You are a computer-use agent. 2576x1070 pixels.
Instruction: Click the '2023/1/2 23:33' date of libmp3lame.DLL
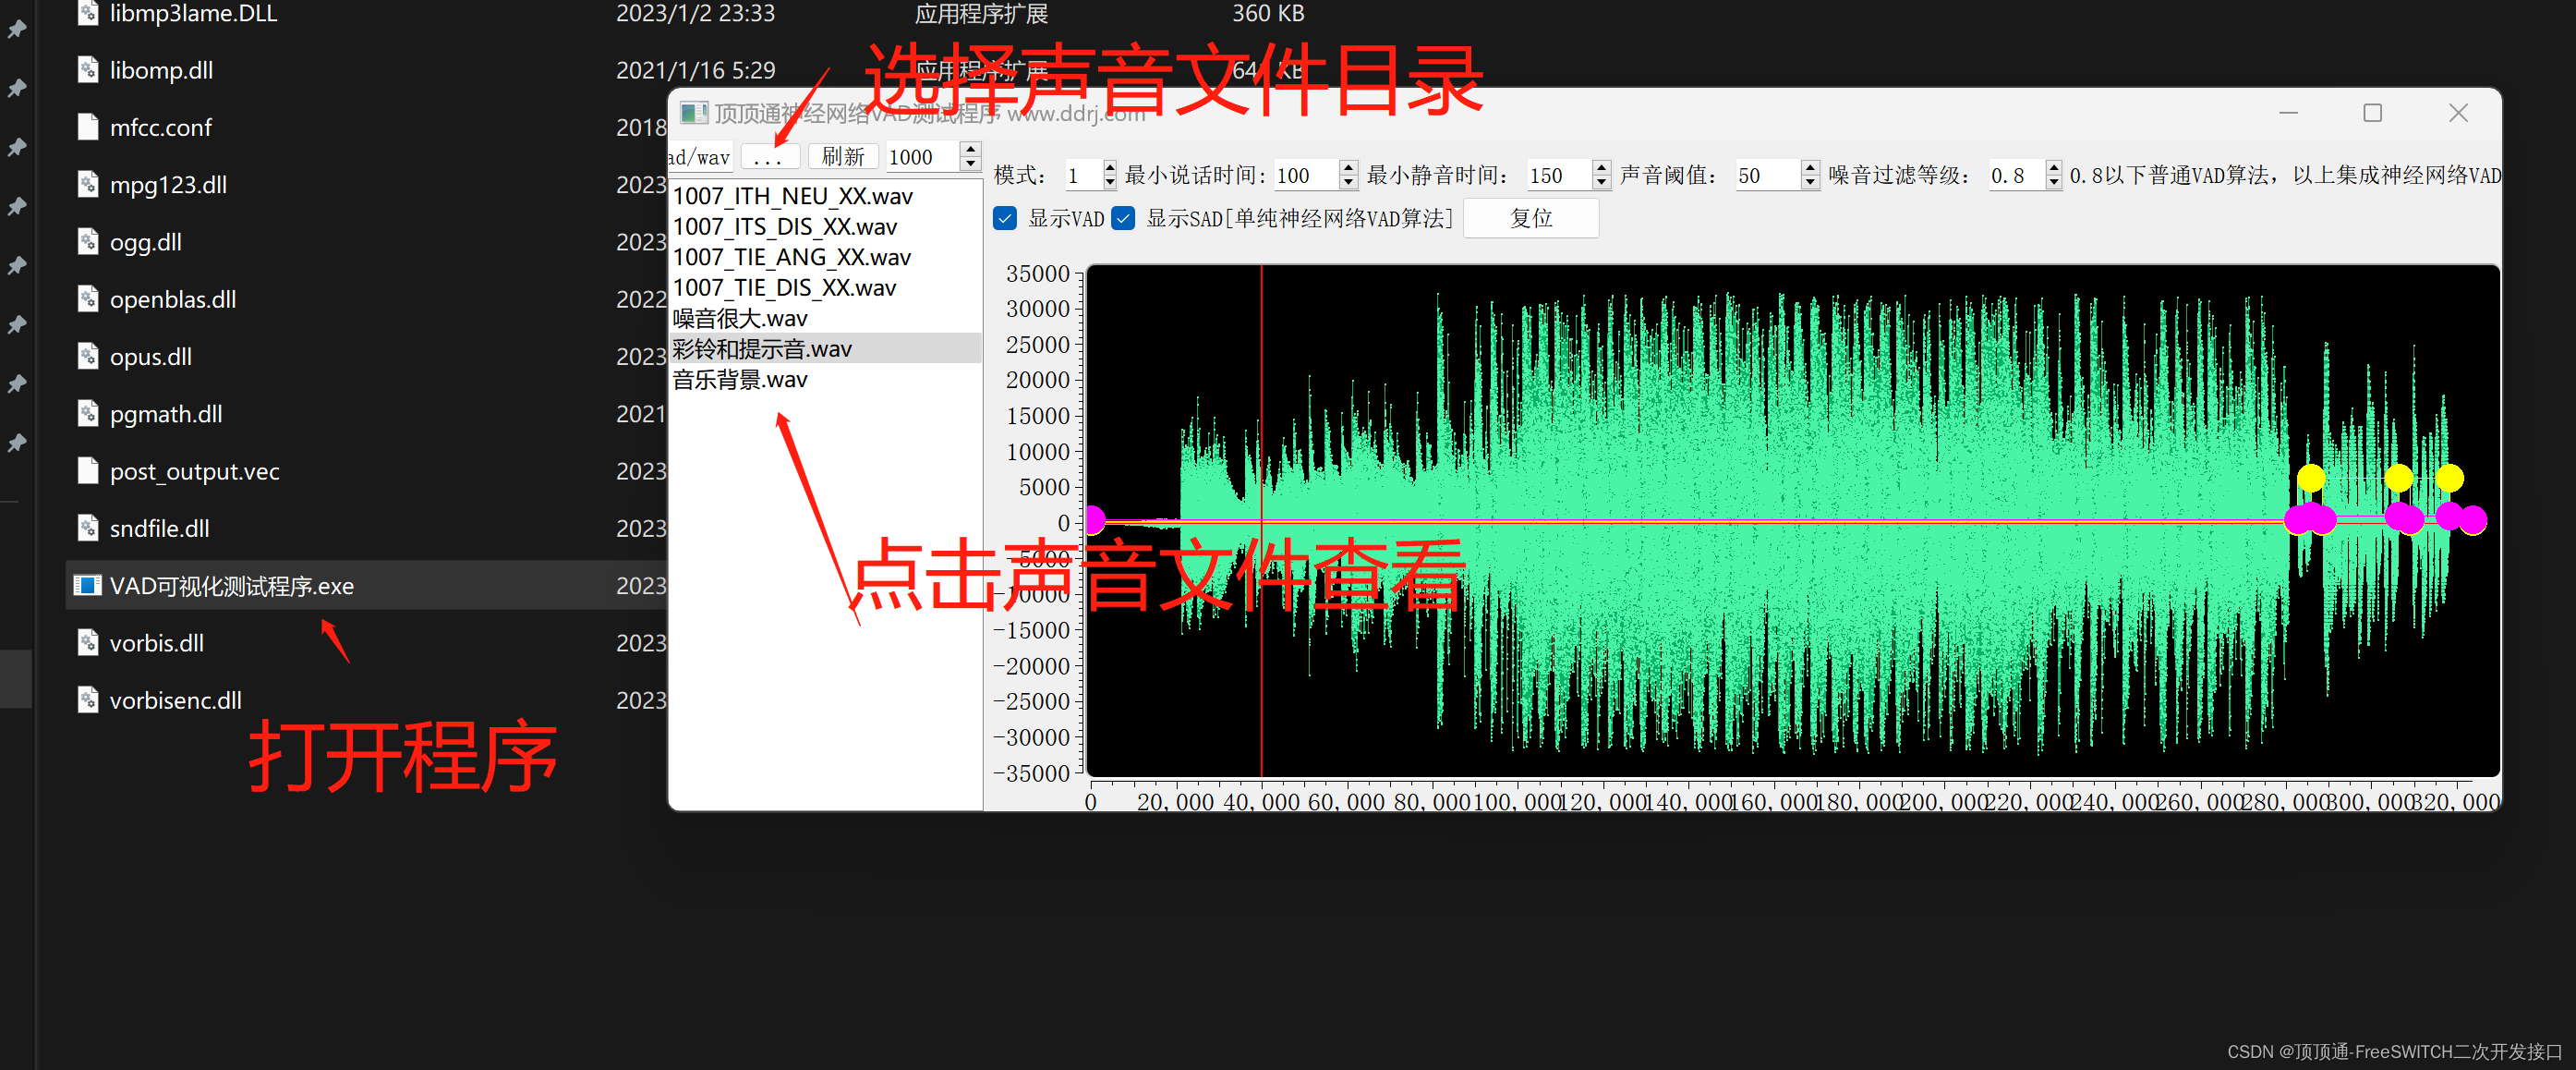[695, 13]
